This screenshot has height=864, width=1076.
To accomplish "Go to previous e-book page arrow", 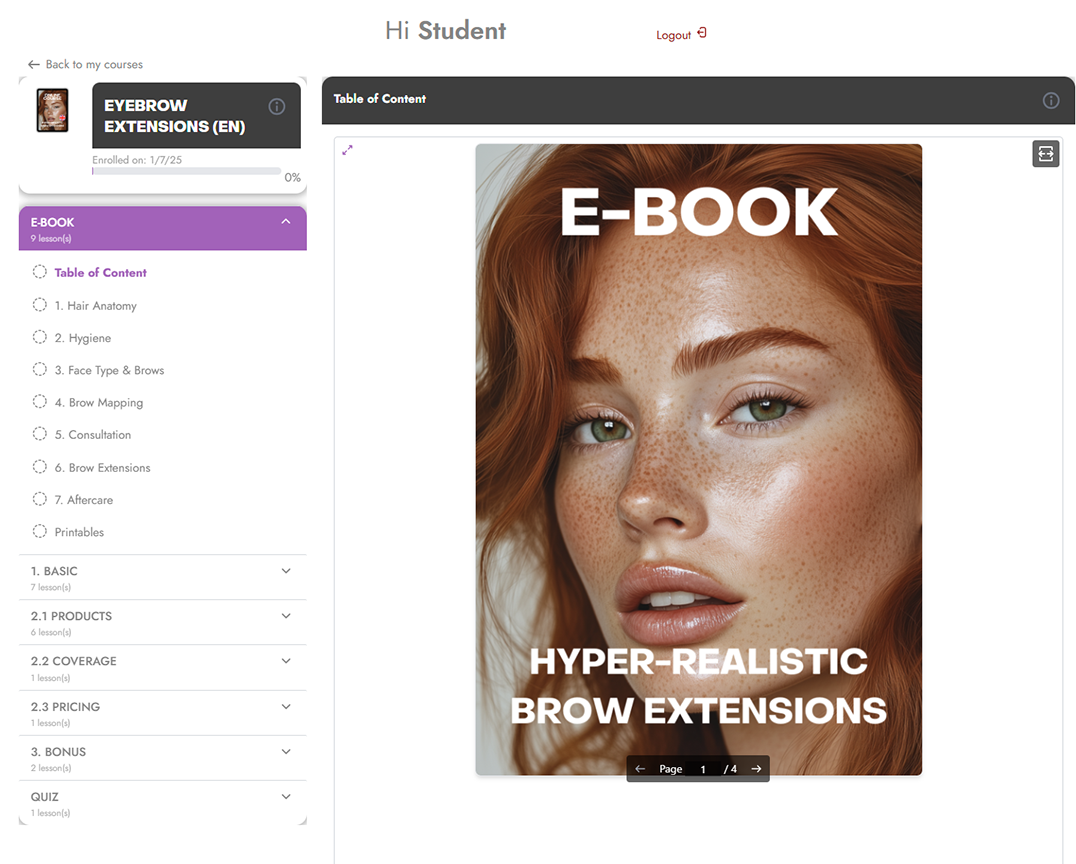I will tap(640, 769).
